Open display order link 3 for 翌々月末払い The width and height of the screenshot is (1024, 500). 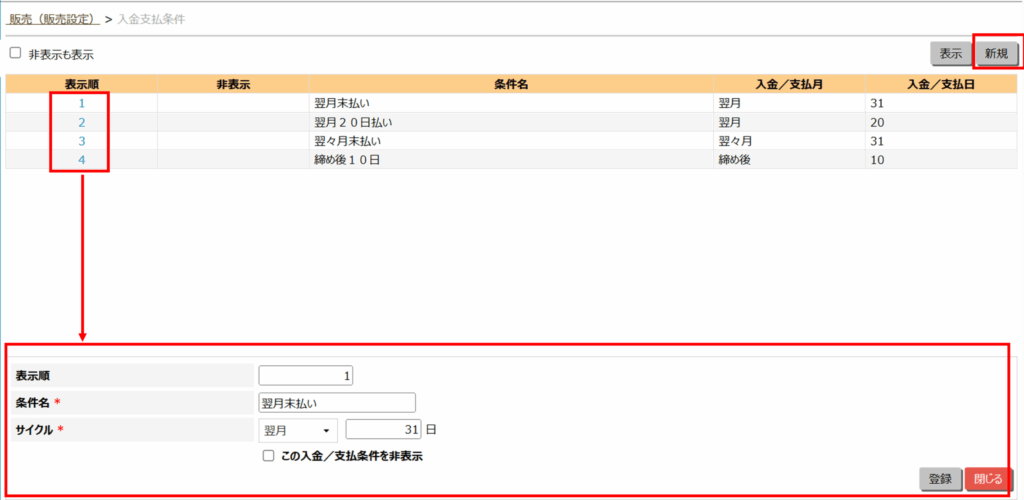(x=81, y=141)
